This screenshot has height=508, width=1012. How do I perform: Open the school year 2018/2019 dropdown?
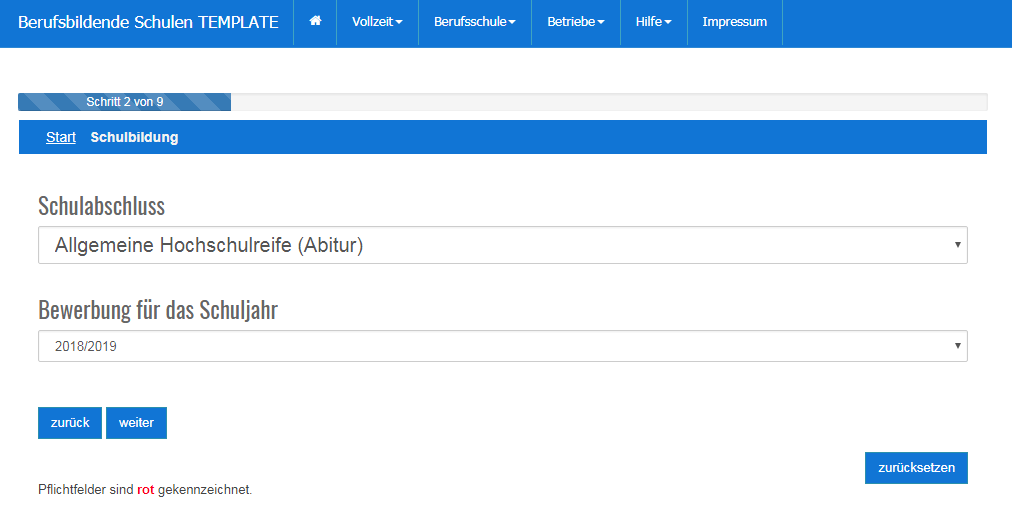[500, 346]
